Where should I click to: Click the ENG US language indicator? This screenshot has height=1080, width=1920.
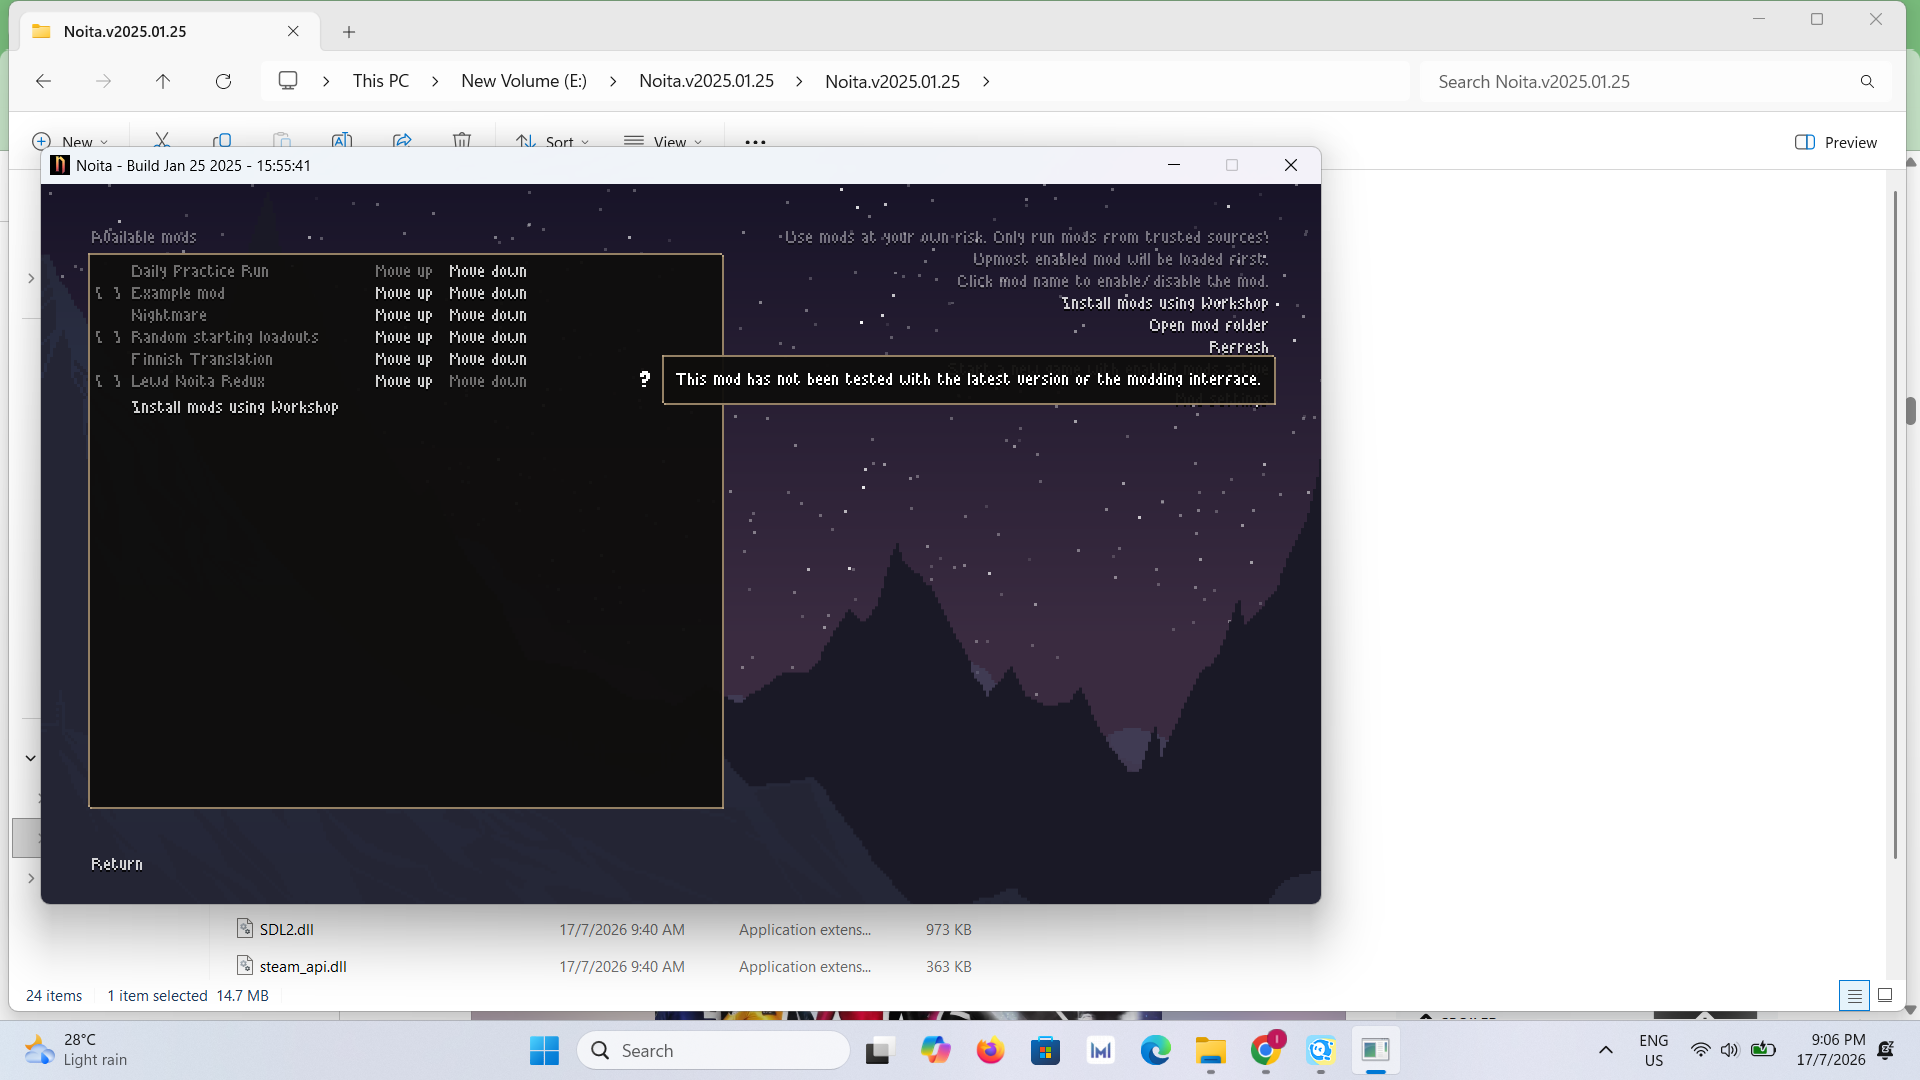pyautogui.click(x=1654, y=1050)
